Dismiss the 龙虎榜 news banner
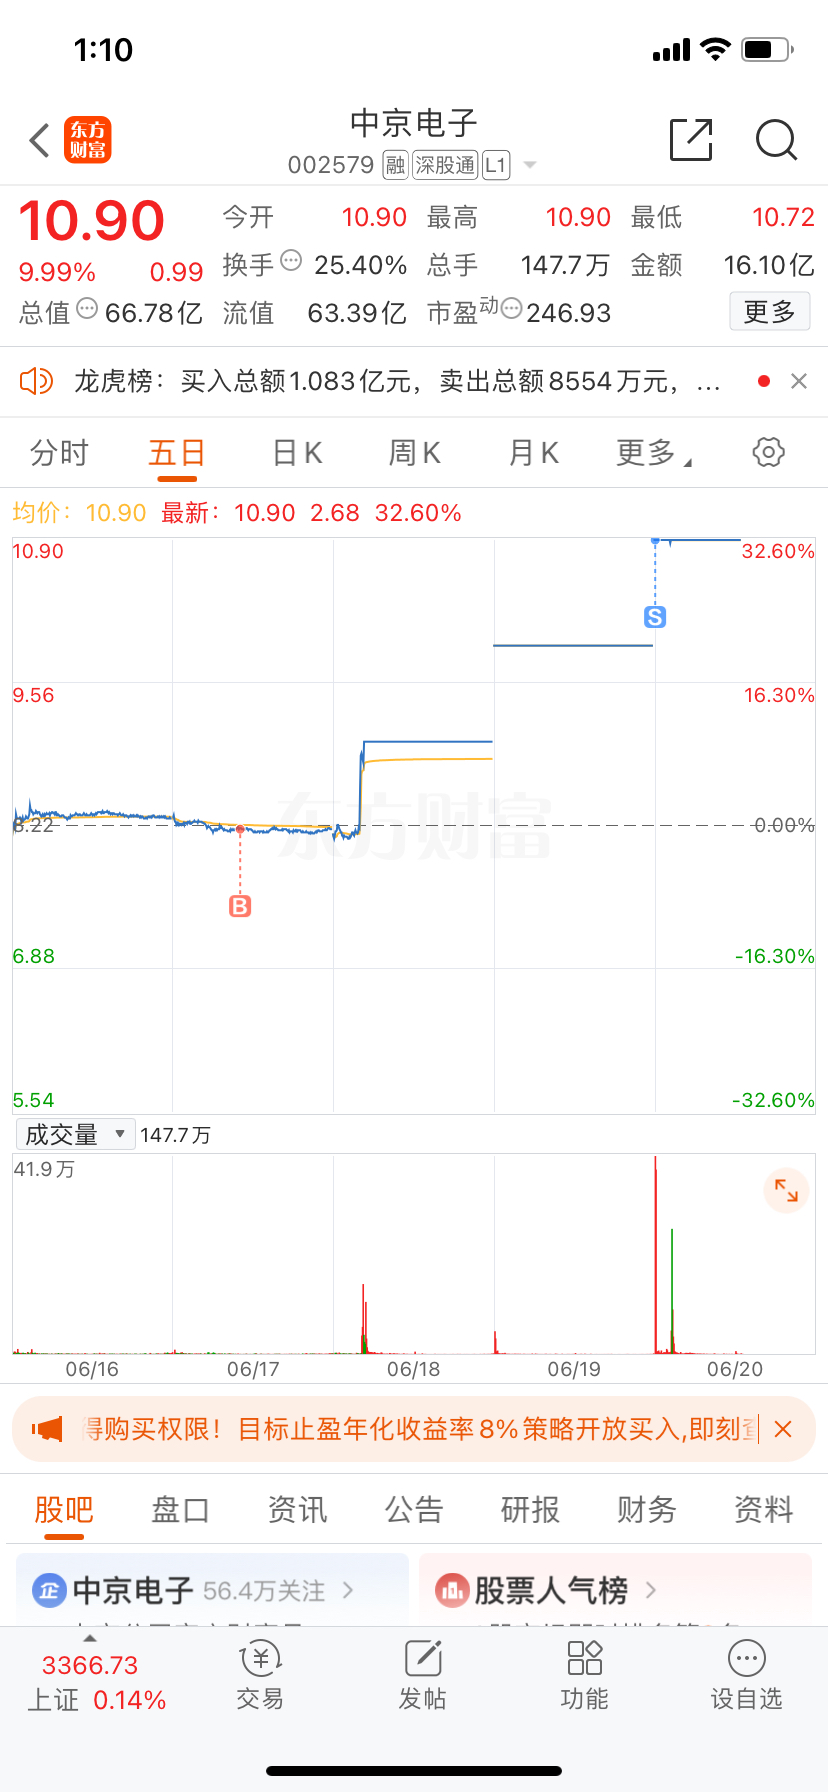The image size is (828, 1792). [799, 381]
